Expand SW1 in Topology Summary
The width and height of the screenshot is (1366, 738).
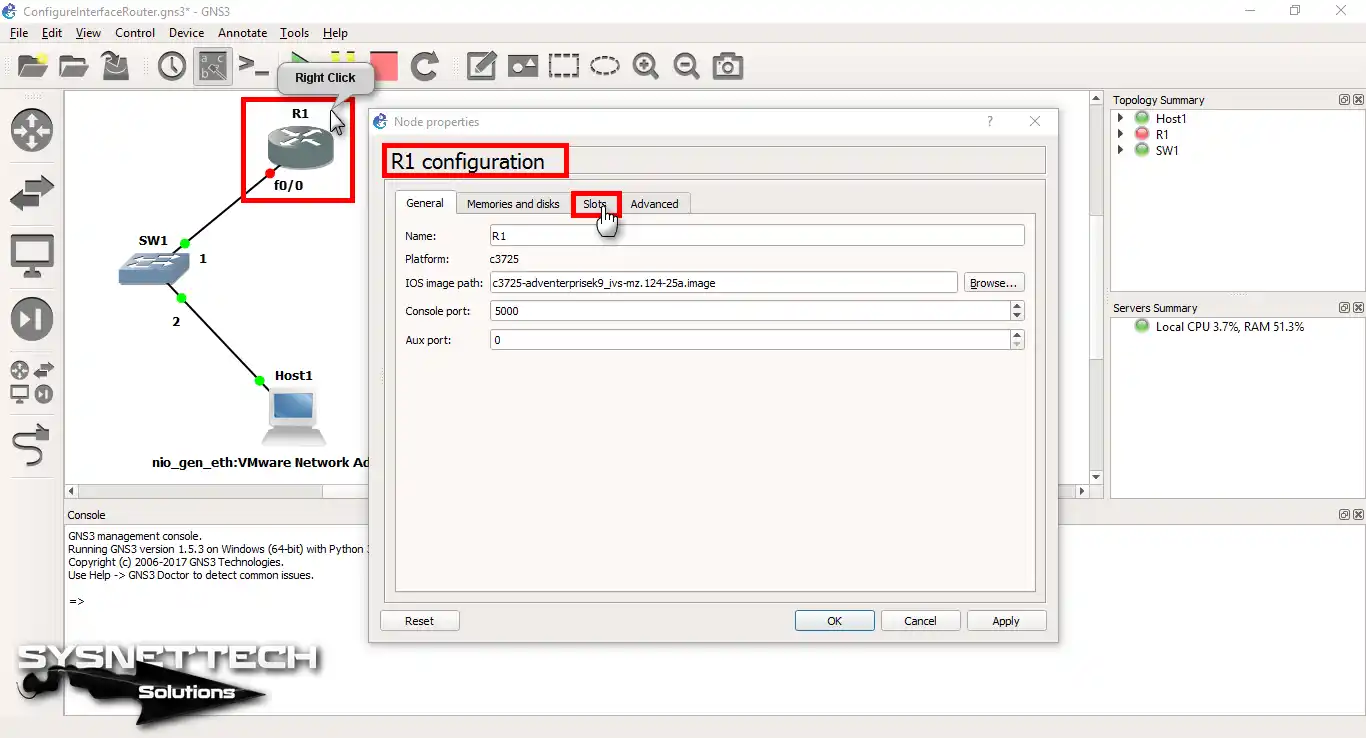[1121, 151]
